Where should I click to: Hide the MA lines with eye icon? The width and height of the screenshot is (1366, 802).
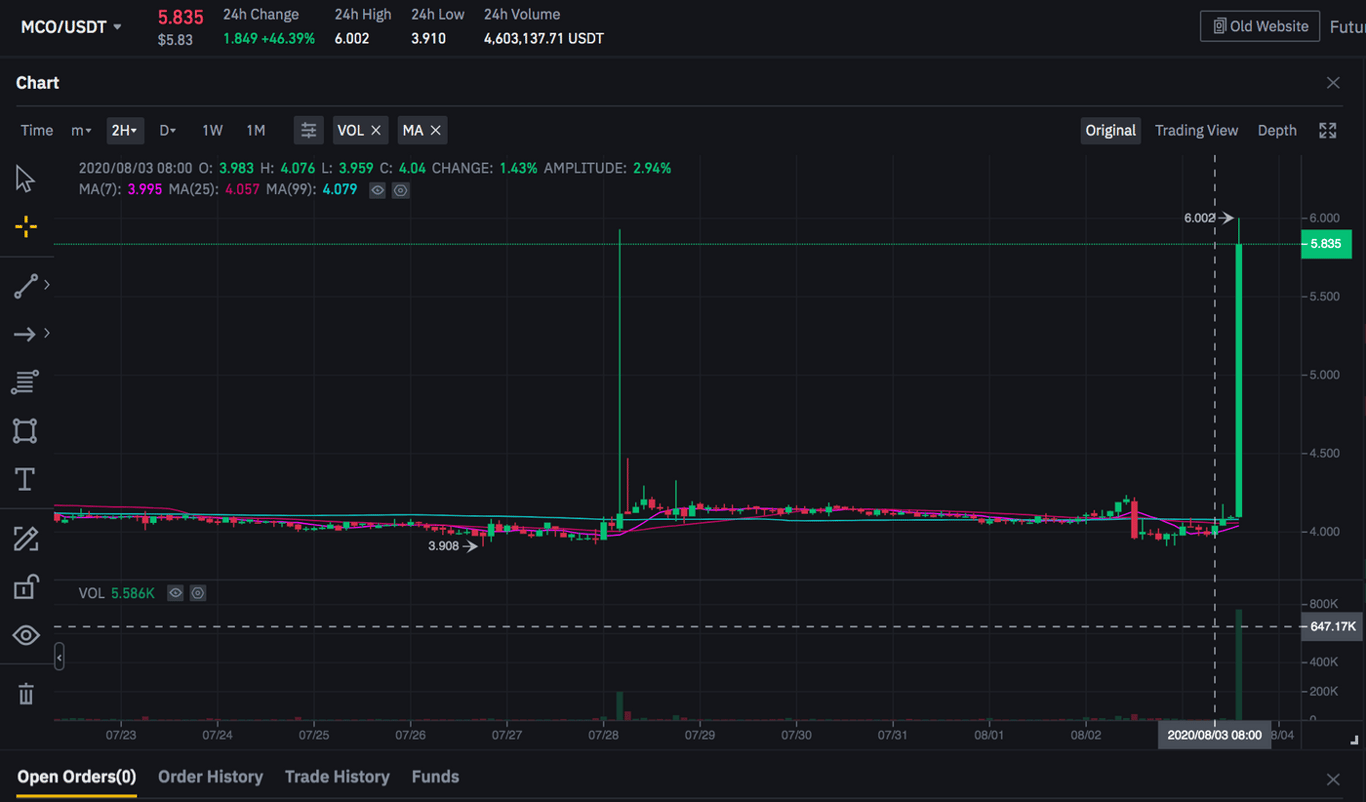(377, 190)
